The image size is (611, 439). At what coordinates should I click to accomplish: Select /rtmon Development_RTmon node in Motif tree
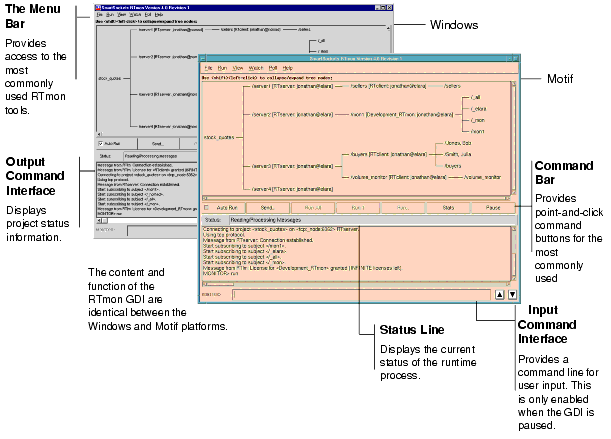point(402,115)
